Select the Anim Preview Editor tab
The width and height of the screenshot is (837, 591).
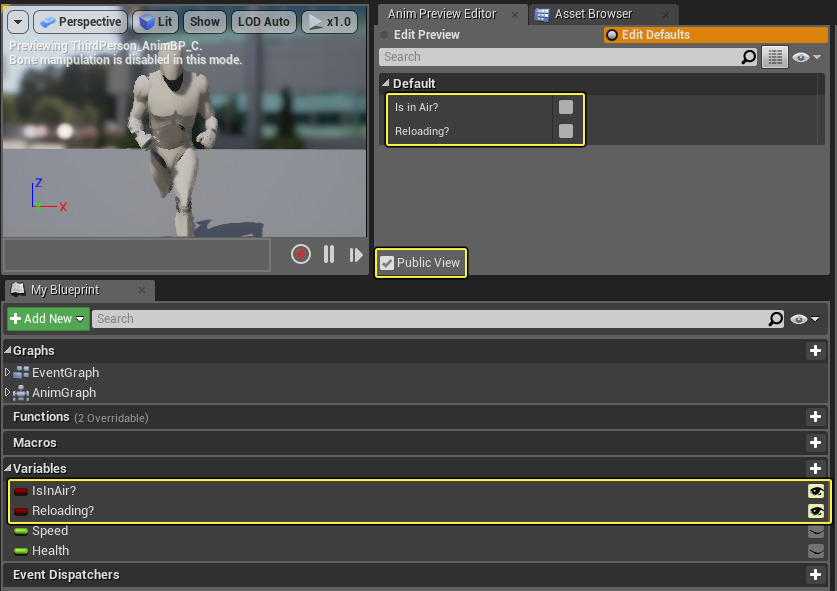point(443,14)
